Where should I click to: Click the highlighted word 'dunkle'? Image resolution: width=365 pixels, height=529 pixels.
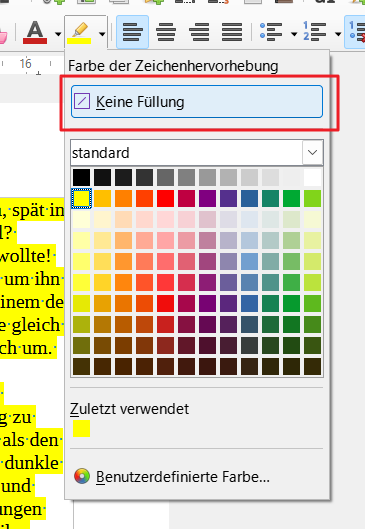[x=31, y=463]
